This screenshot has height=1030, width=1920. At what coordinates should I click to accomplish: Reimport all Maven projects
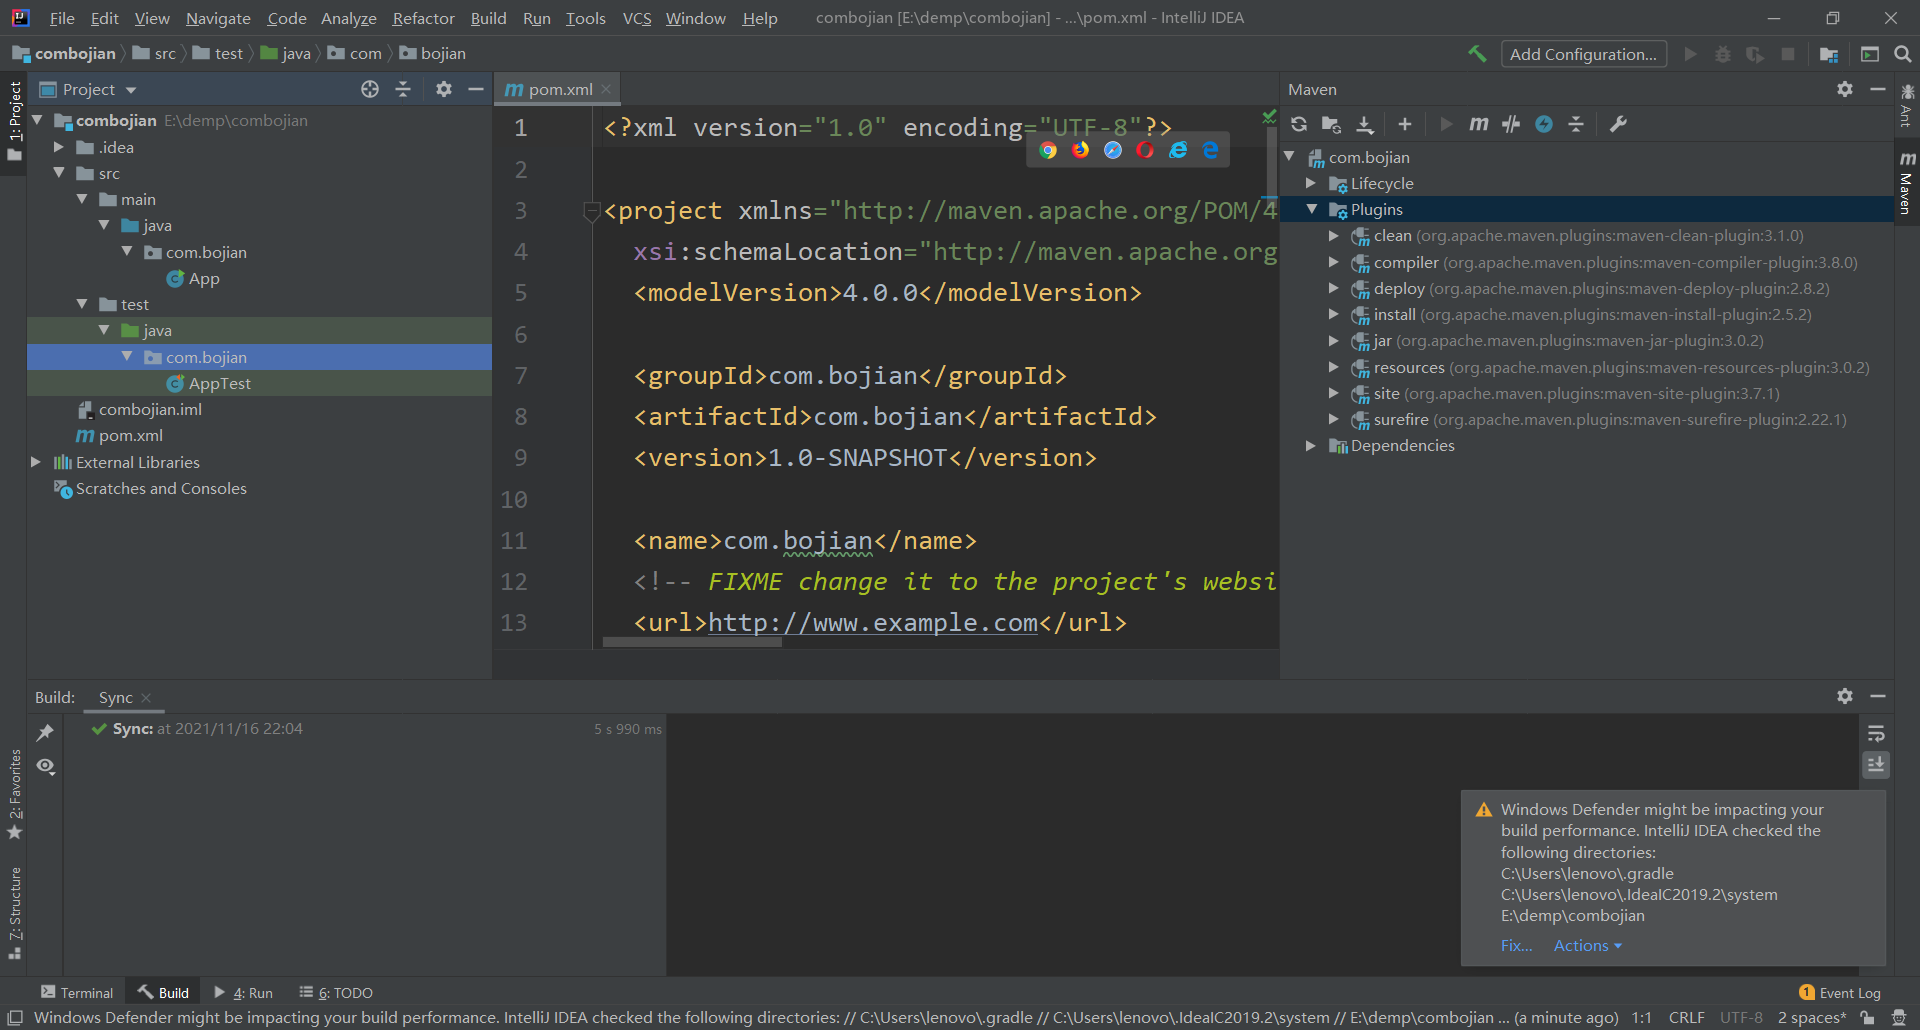click(1299, 124)
